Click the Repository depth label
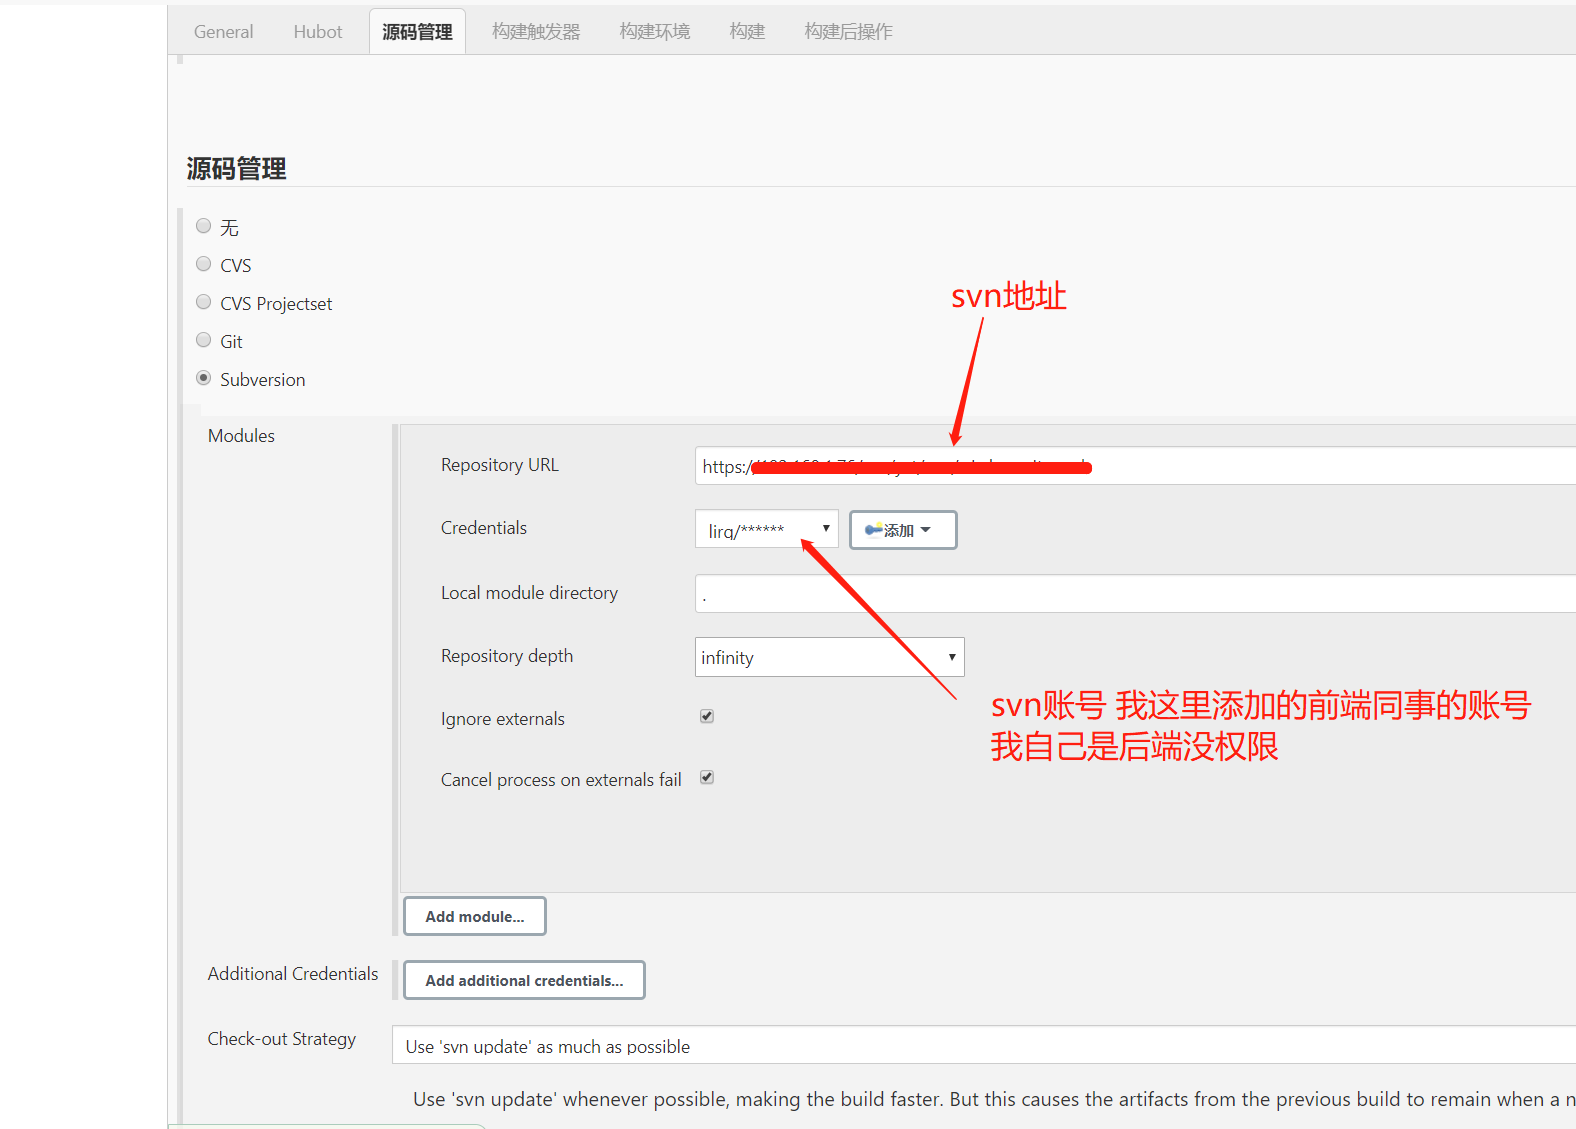 click(x=507, y=656)
